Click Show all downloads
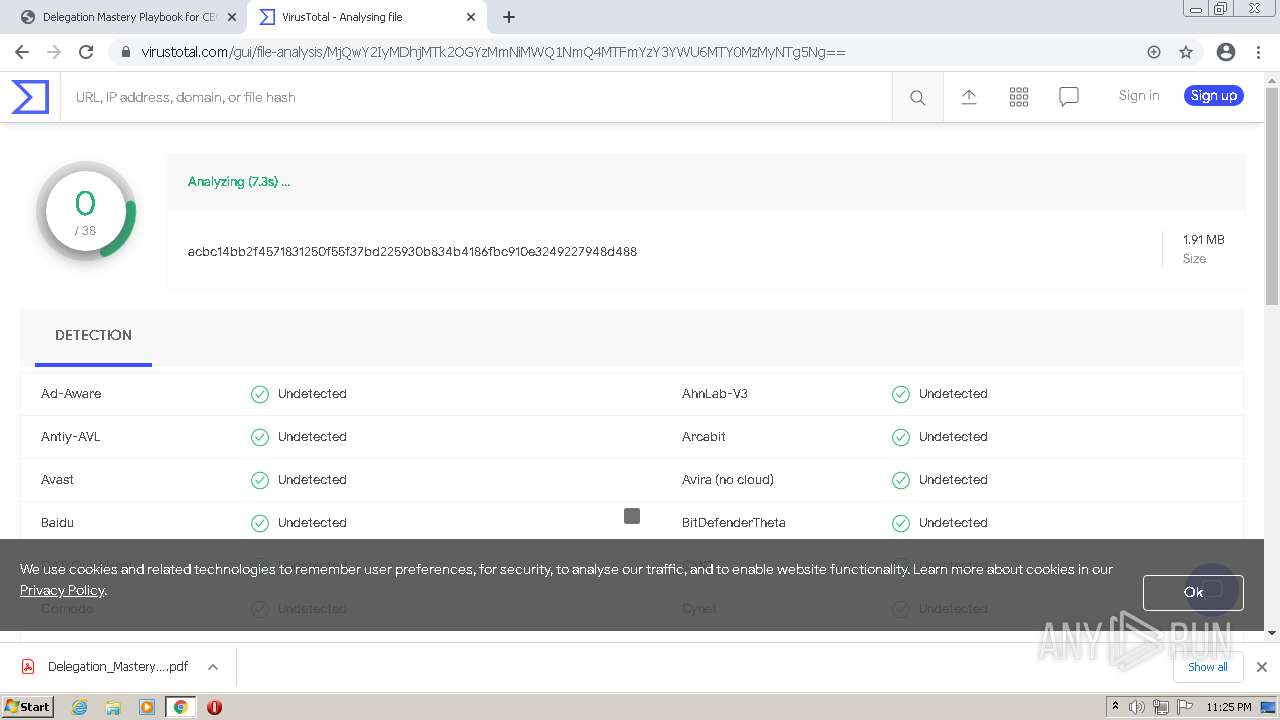This screenshot has width=1280, height=720. [x=1208, y=667]
